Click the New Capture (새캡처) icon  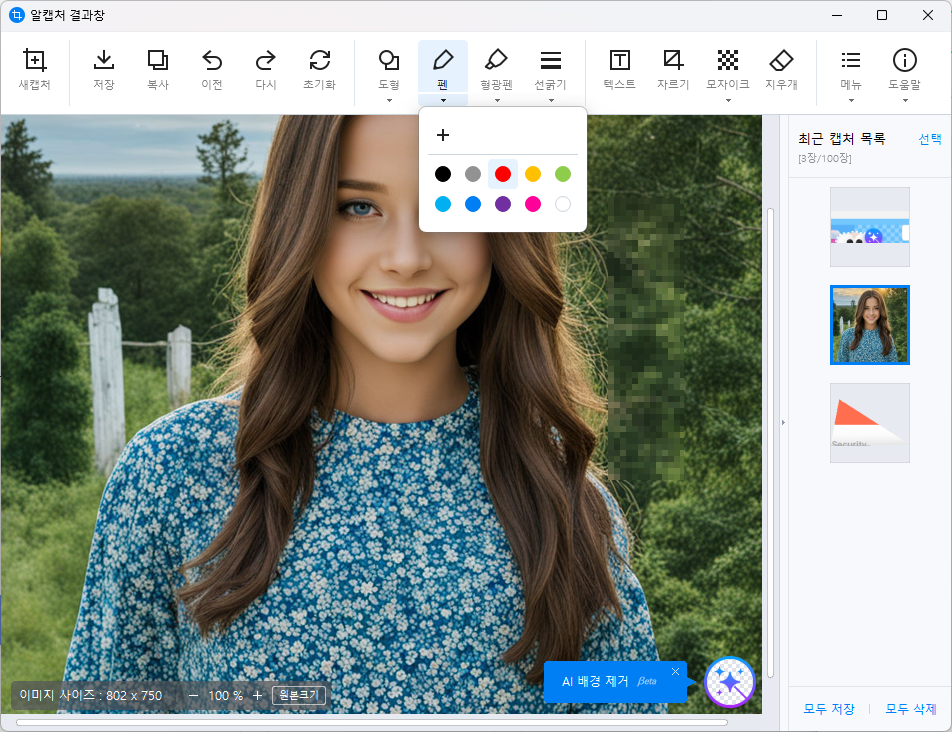point(35,61)
